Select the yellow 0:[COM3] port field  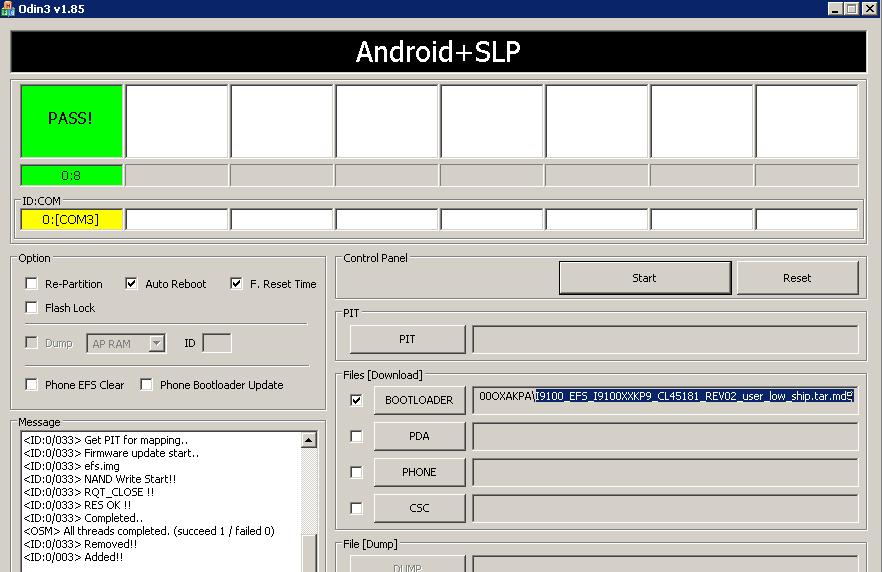(x=71, y=219)
